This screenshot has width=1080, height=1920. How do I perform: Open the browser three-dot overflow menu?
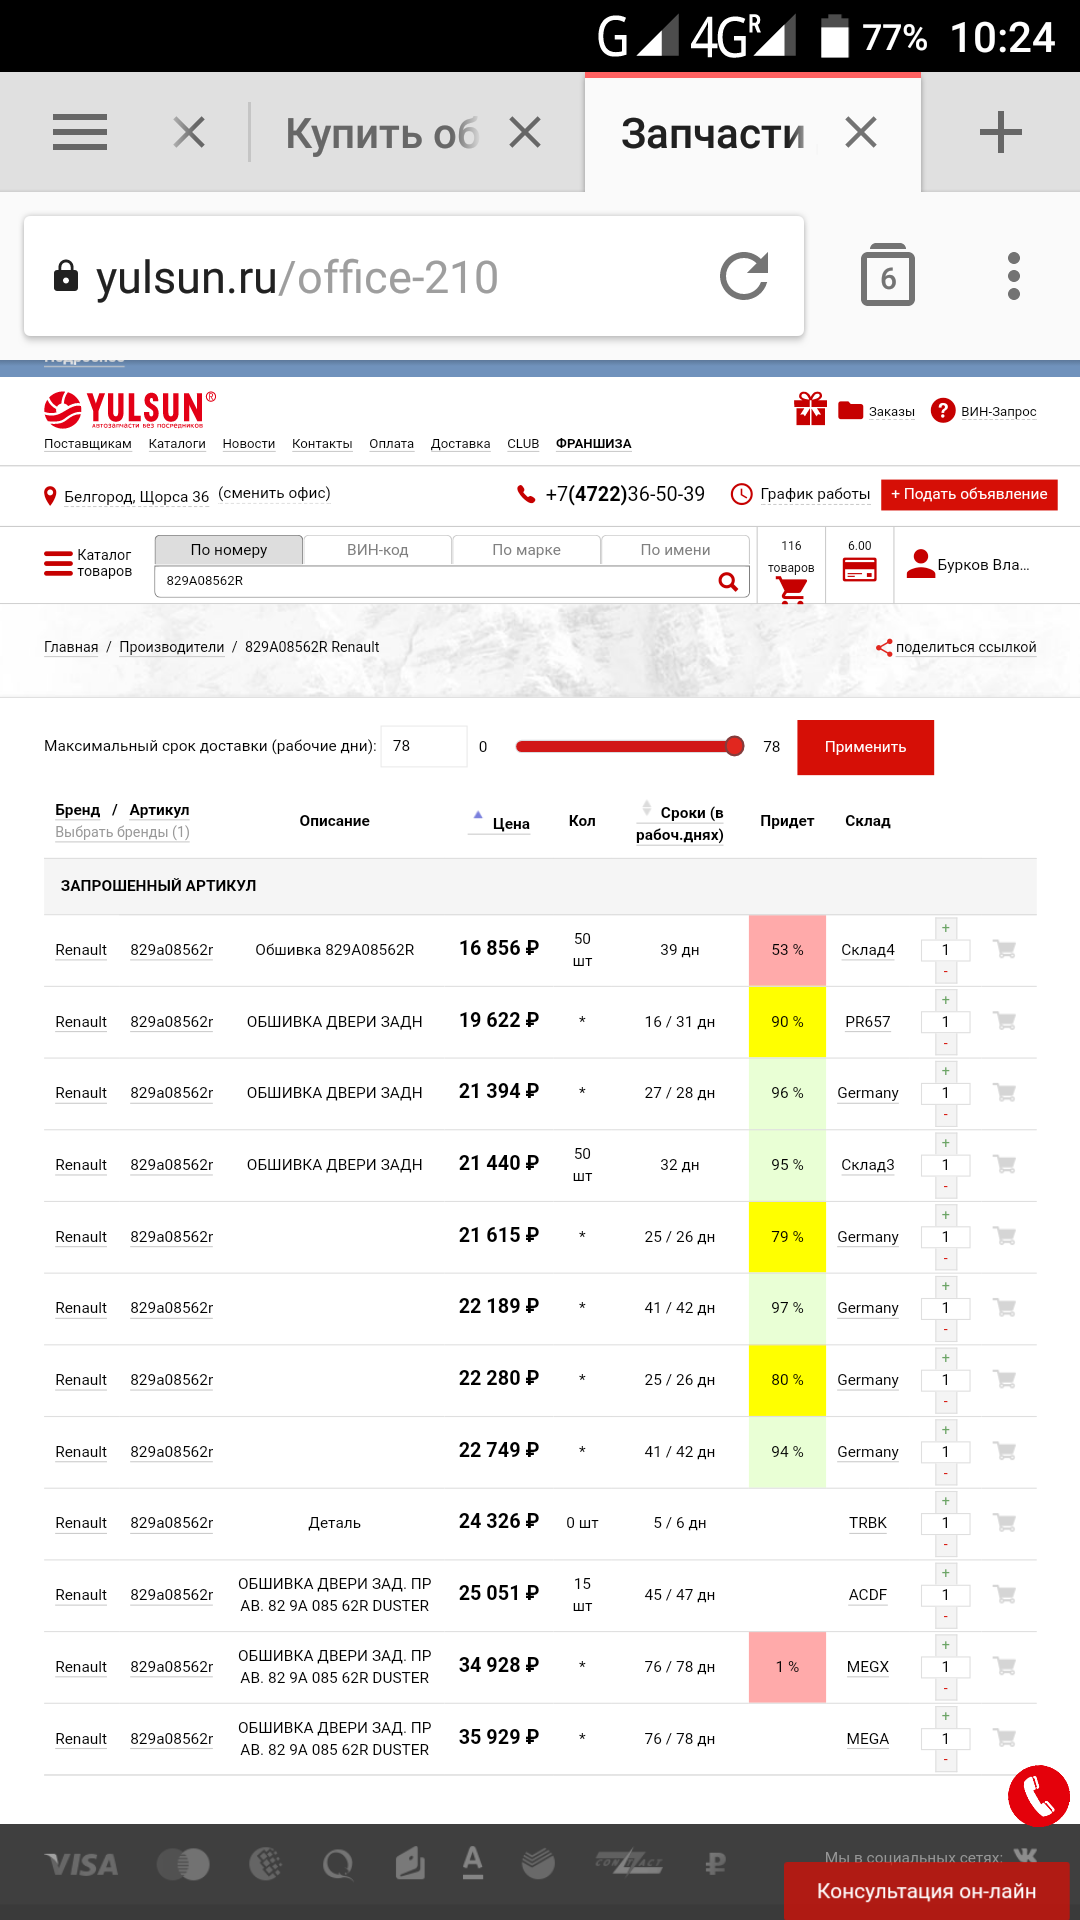tap(1014, 276)
